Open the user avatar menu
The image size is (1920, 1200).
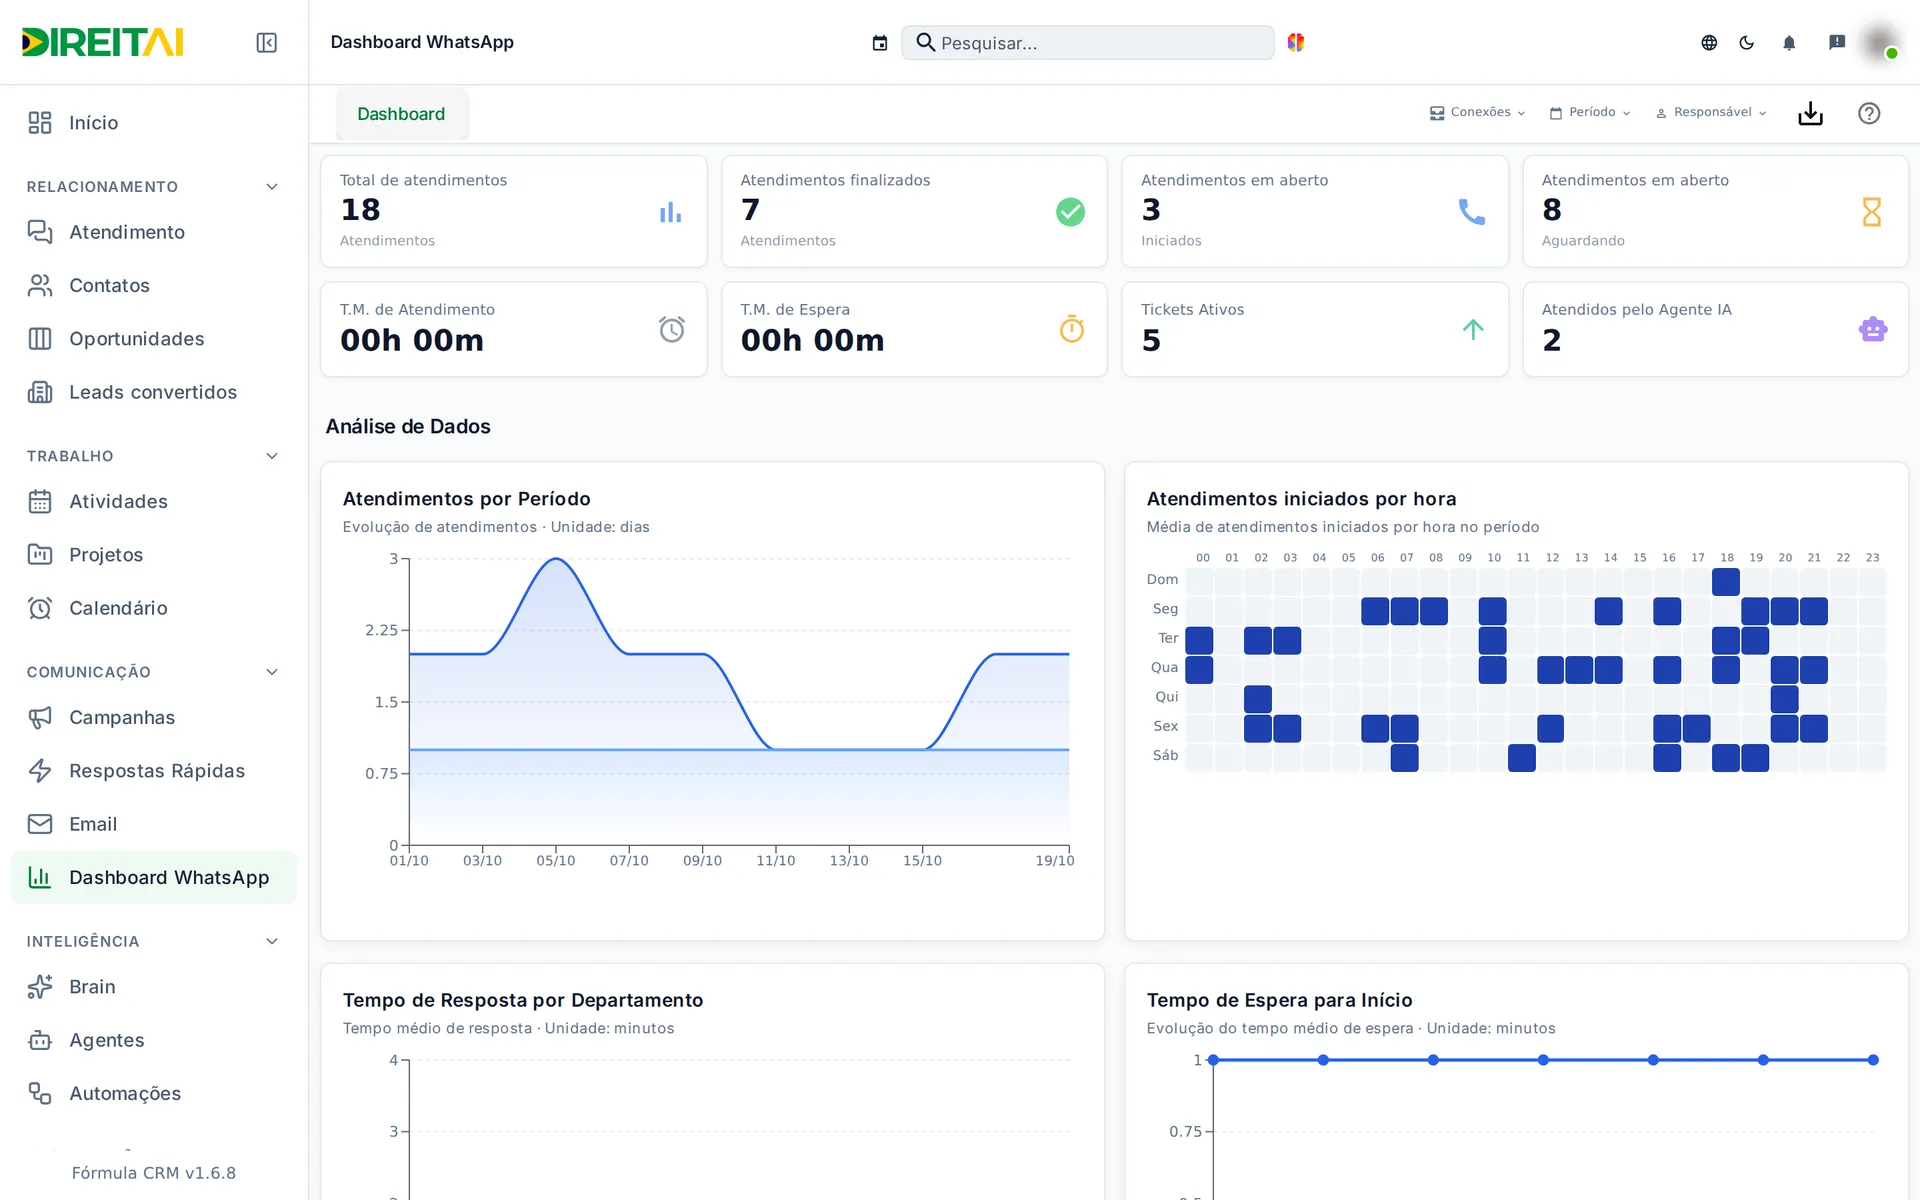[1881, 42]
